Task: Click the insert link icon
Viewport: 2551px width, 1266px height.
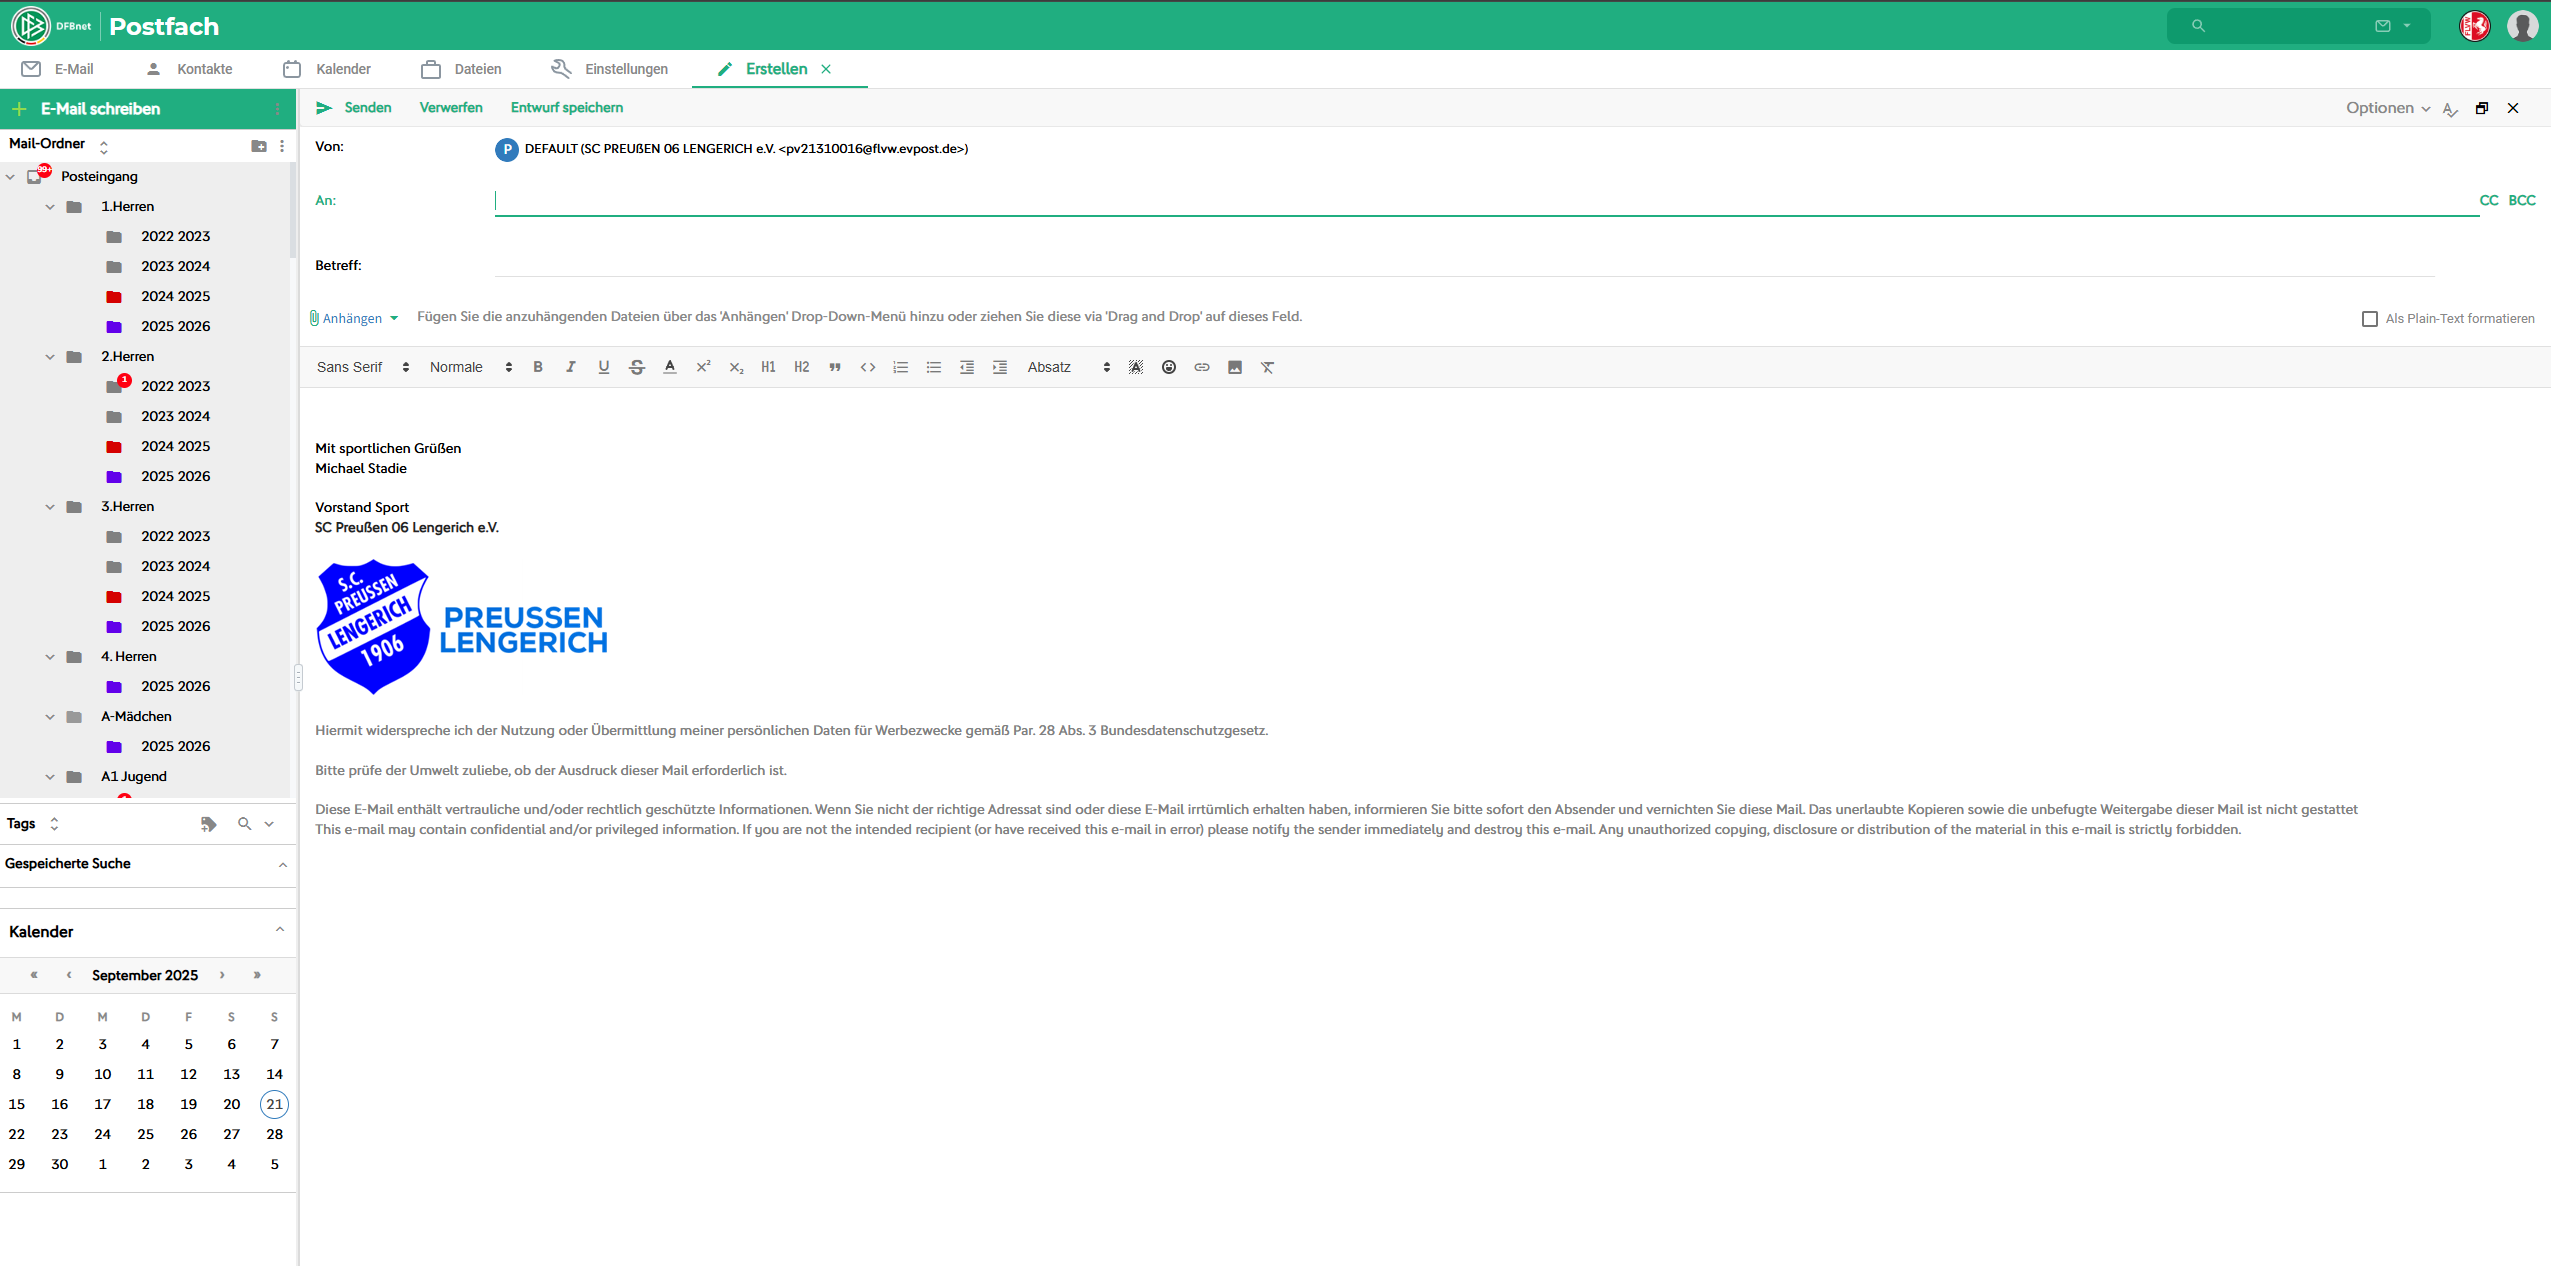Action: click(x=1201, y=367)
